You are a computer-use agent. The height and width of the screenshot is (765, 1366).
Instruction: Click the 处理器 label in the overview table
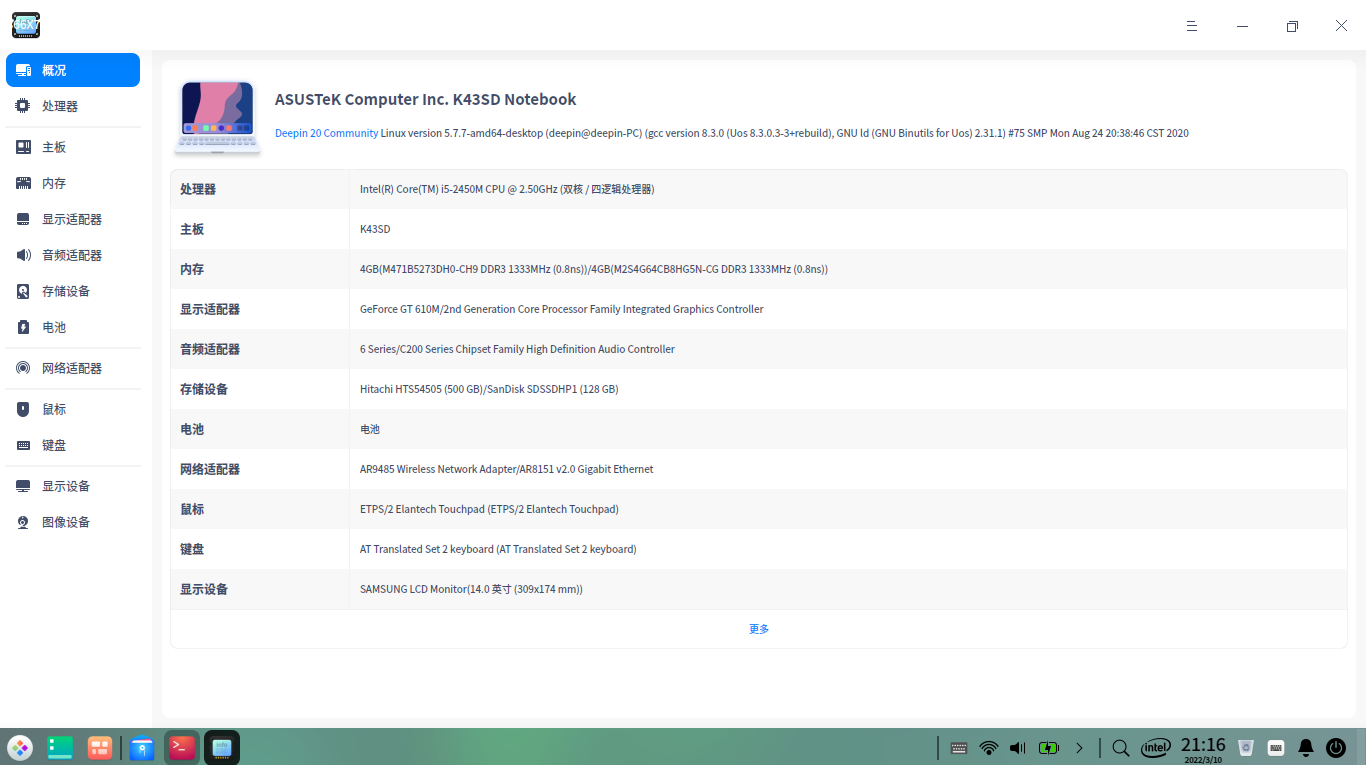[198, 189]
